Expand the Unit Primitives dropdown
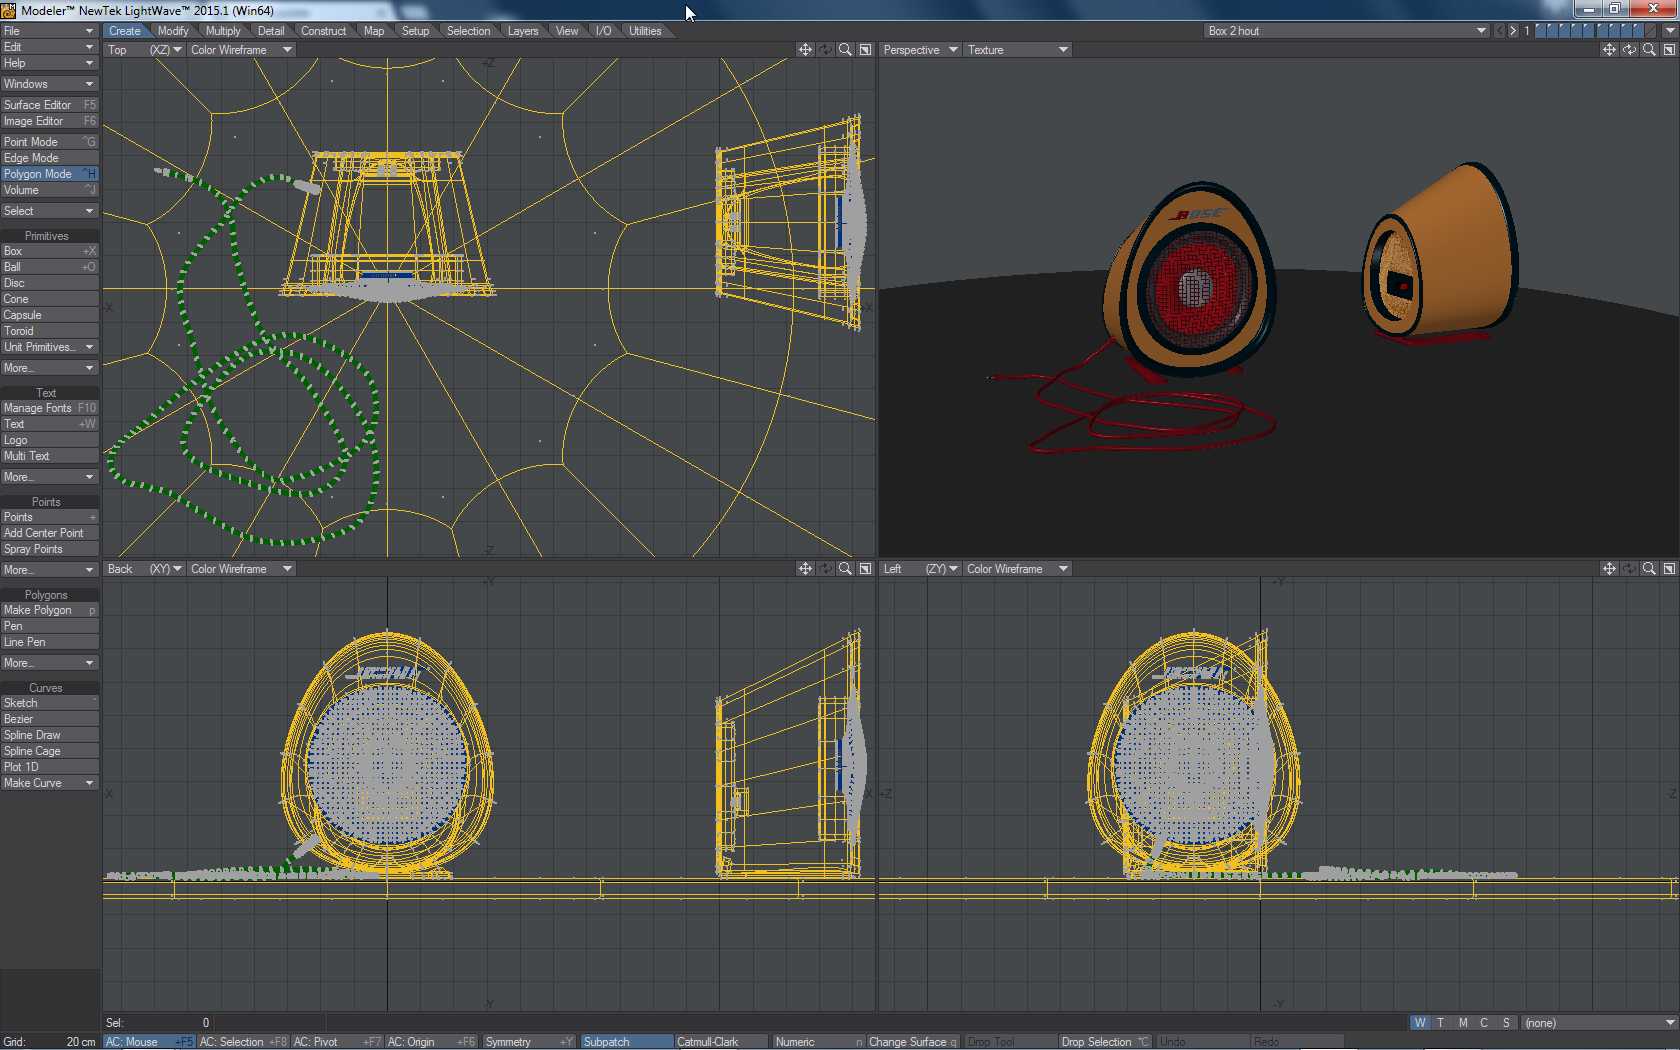 49,347
